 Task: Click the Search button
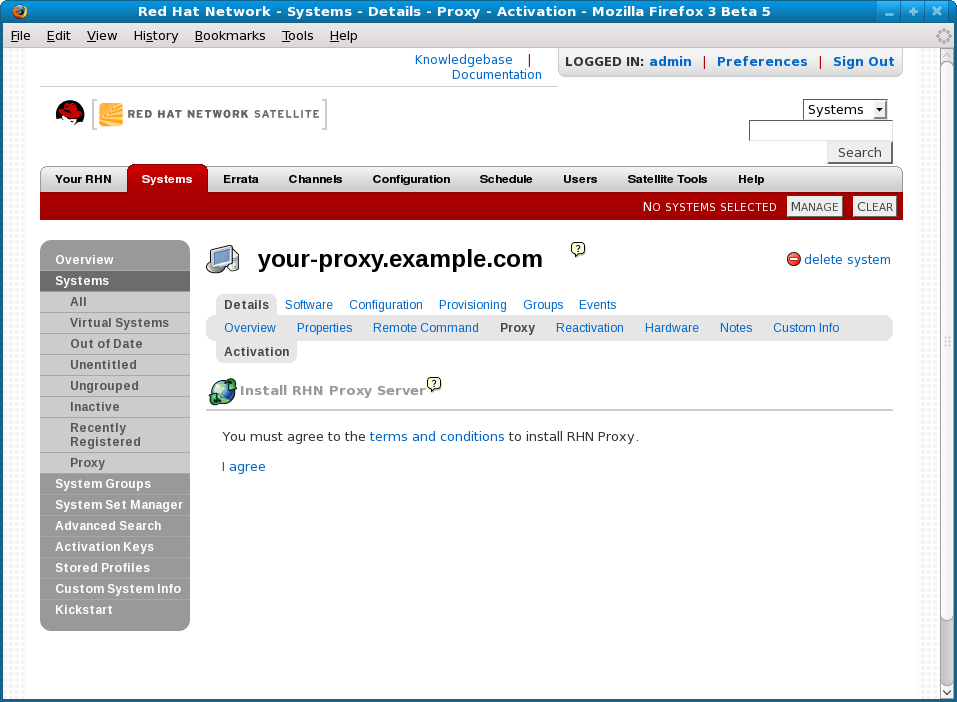[859, 153]
